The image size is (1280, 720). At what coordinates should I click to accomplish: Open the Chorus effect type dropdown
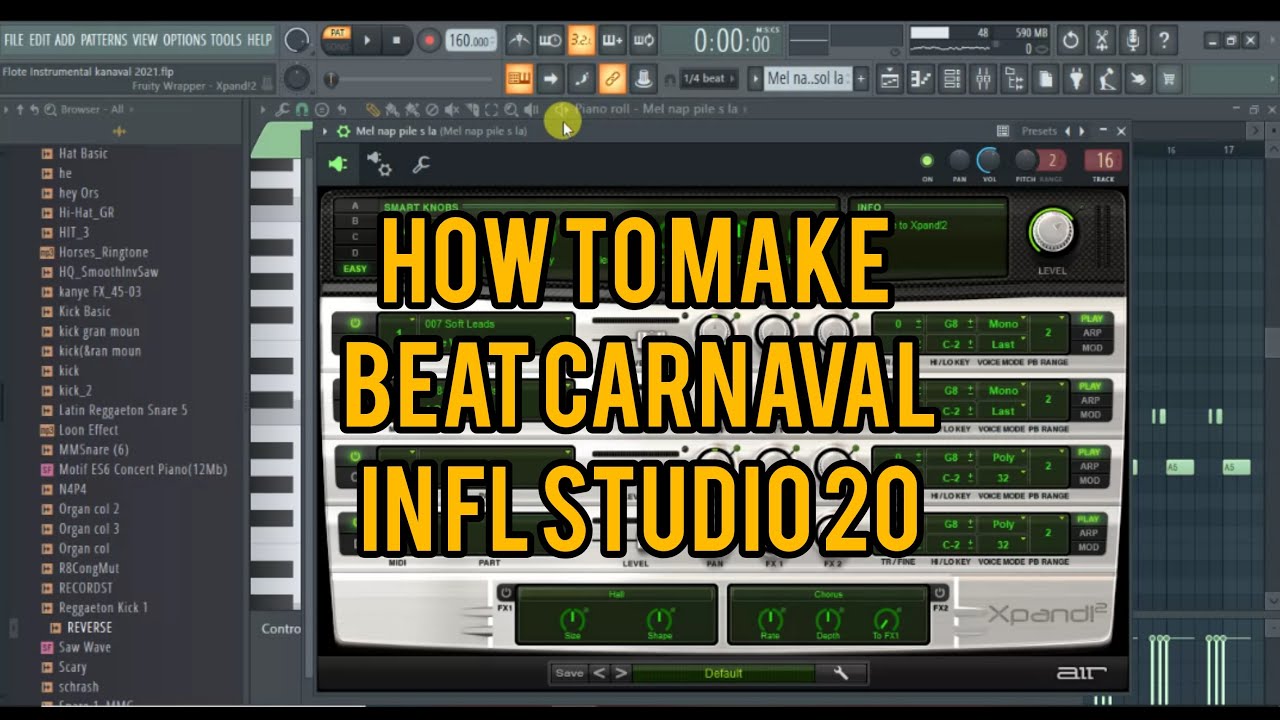pyautogui.click(x=827, y=594)
